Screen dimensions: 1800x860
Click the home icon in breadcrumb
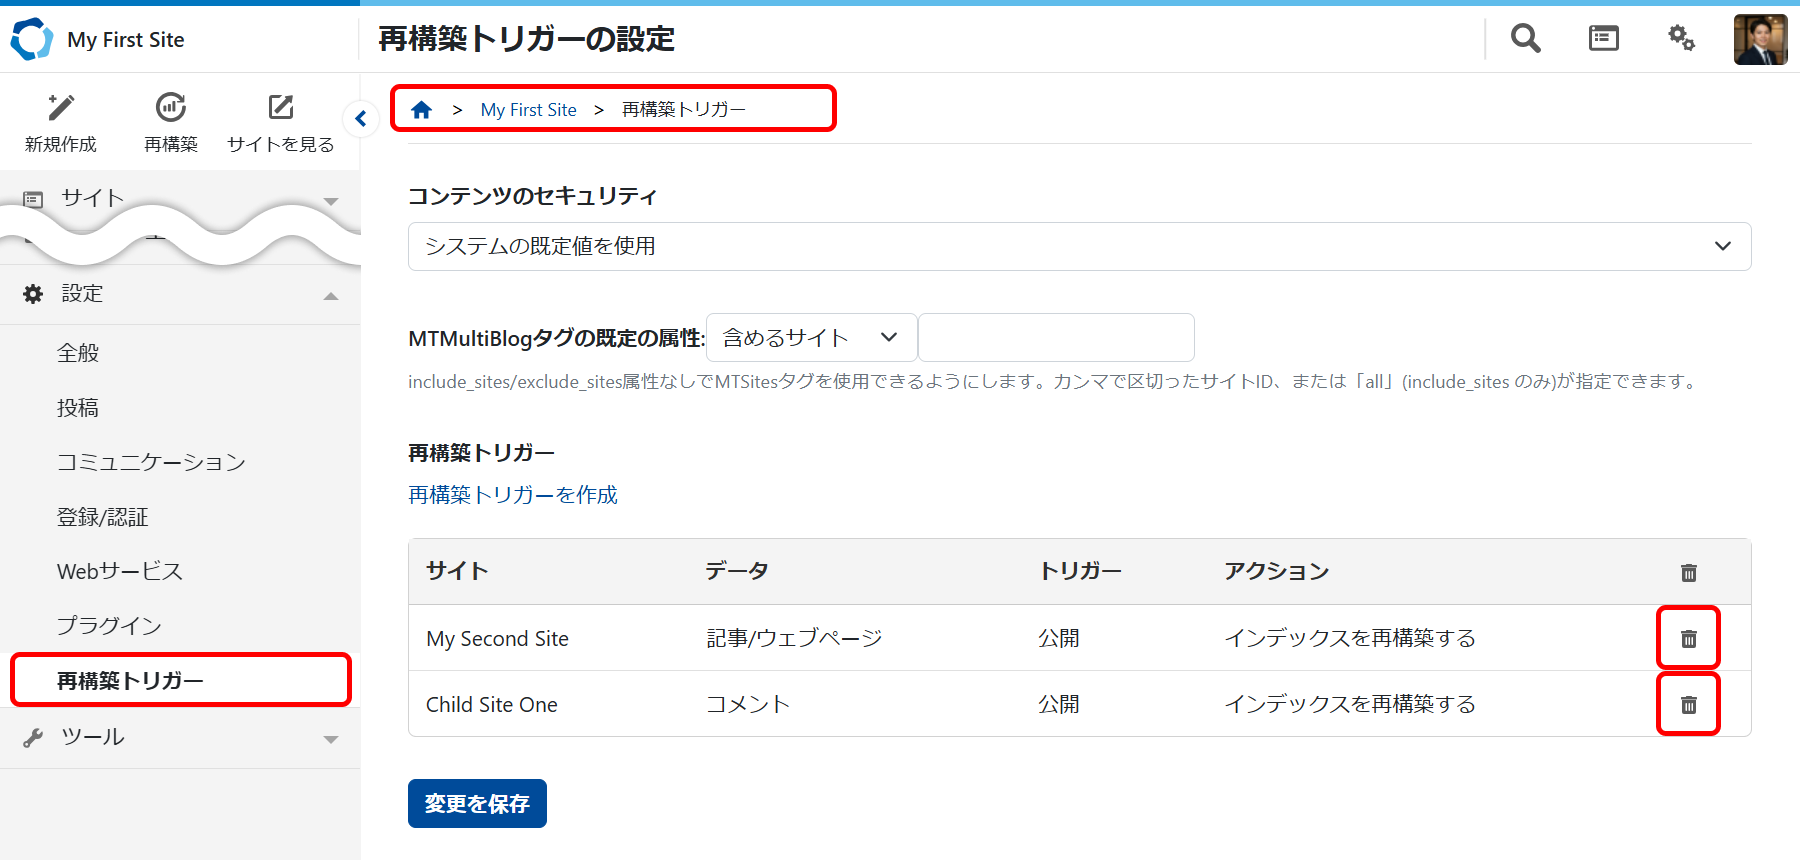pos(422,110)
